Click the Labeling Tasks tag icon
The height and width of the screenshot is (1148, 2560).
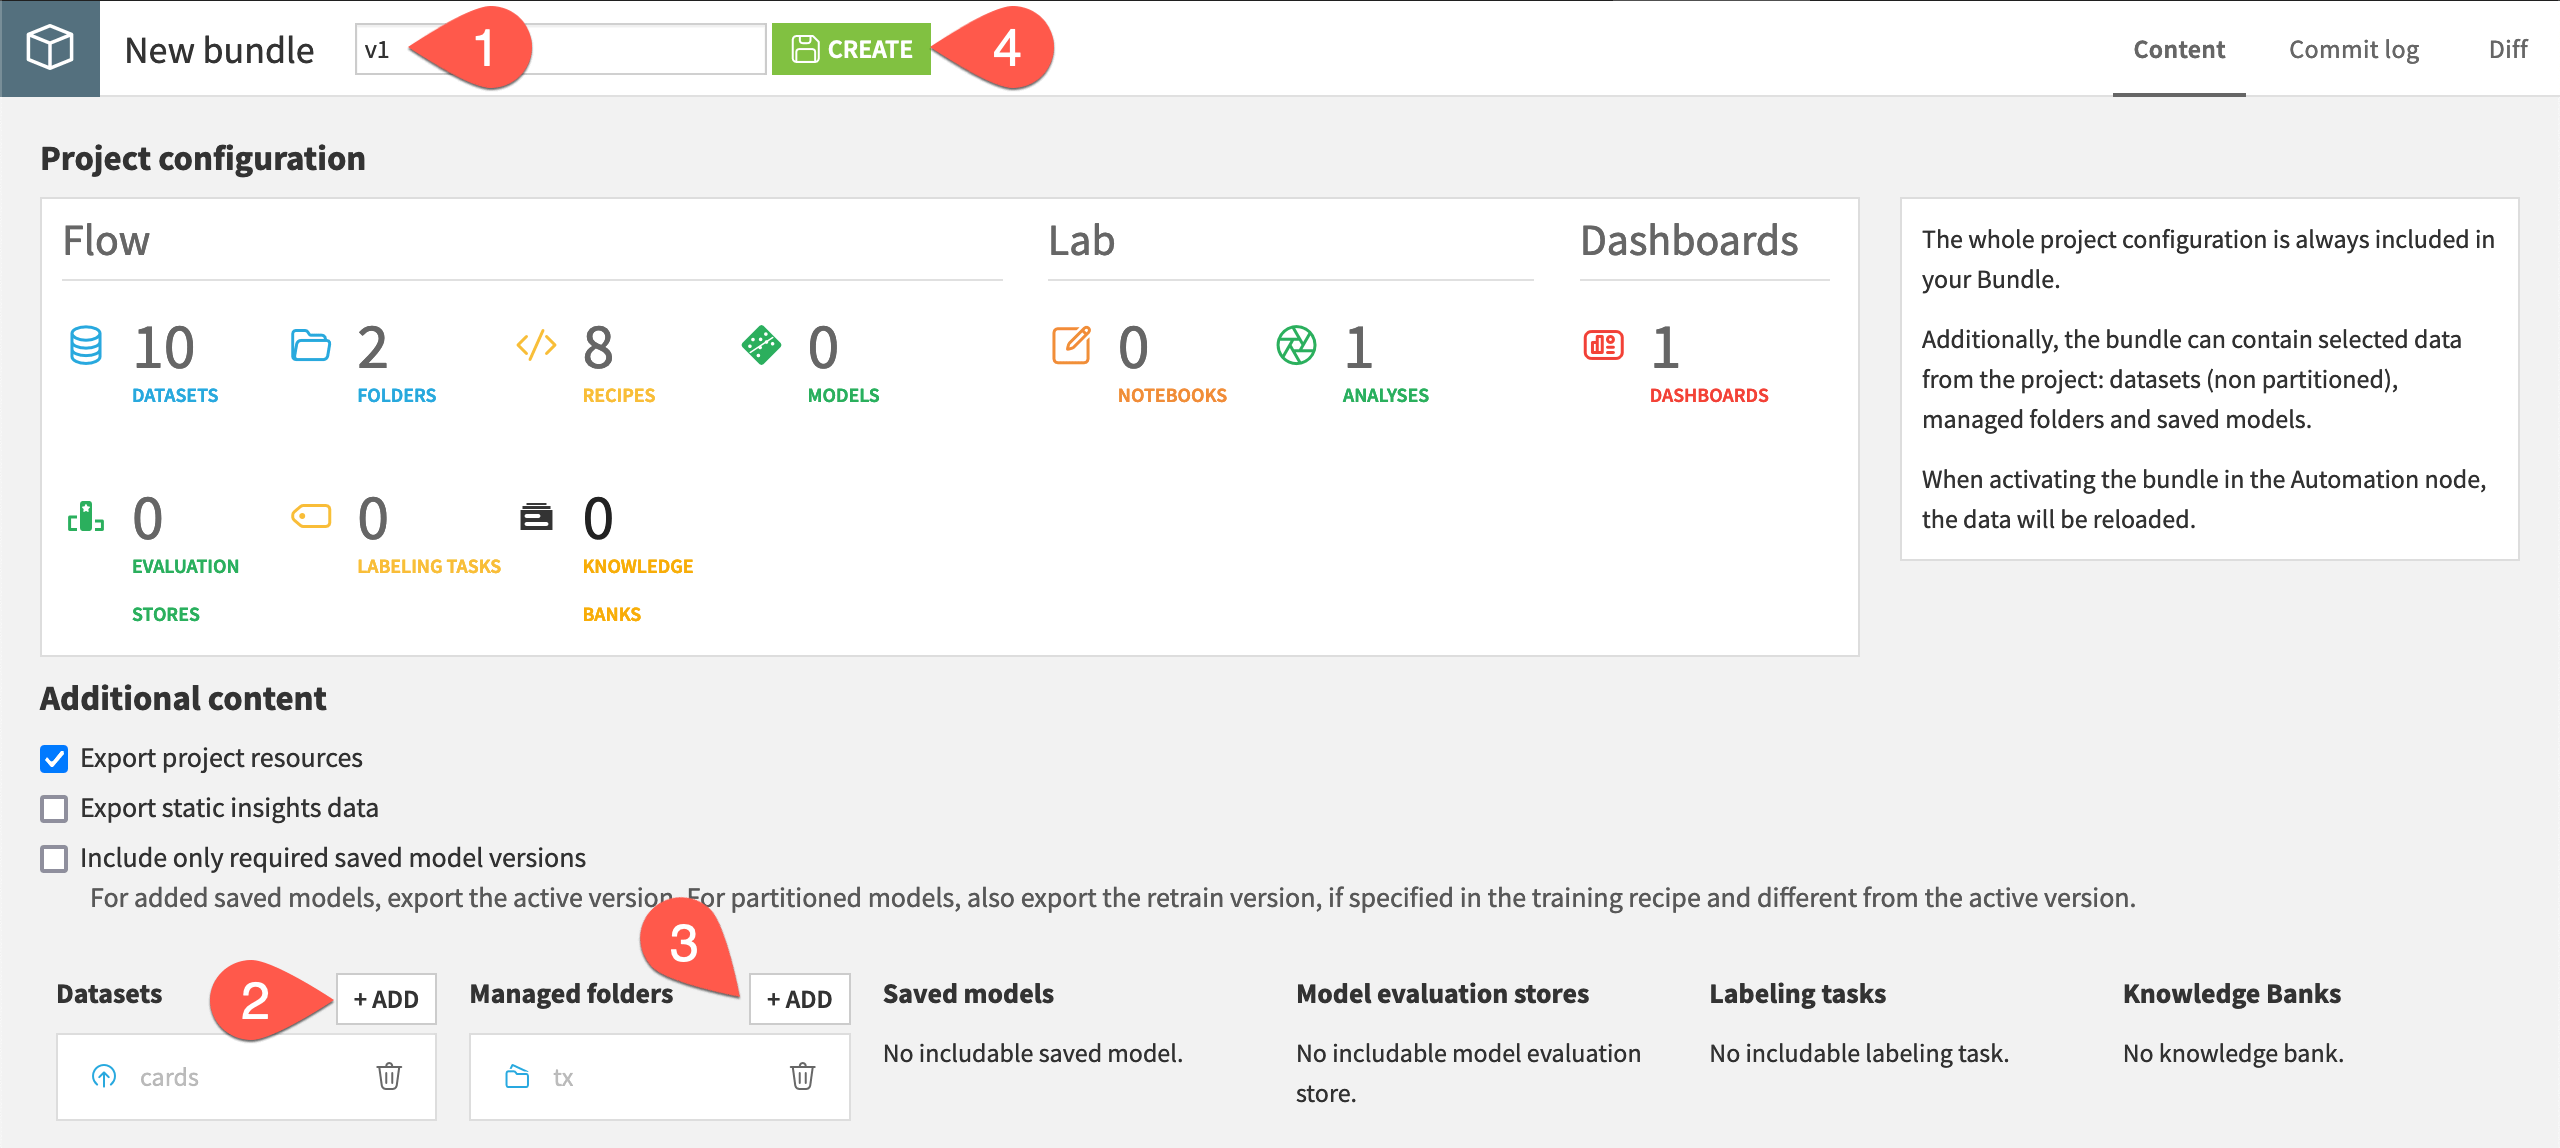(311, 516)
